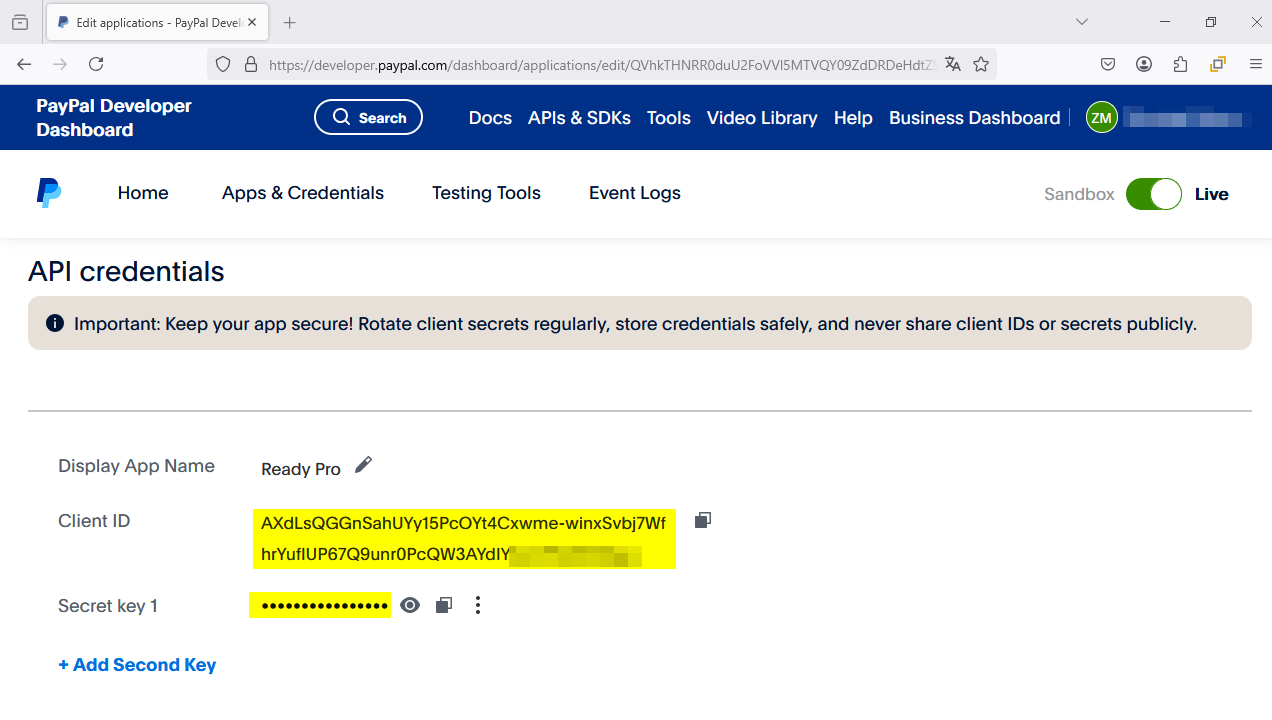
Task: Click the developer.paypal.com address bar
Action: [603, 65]
